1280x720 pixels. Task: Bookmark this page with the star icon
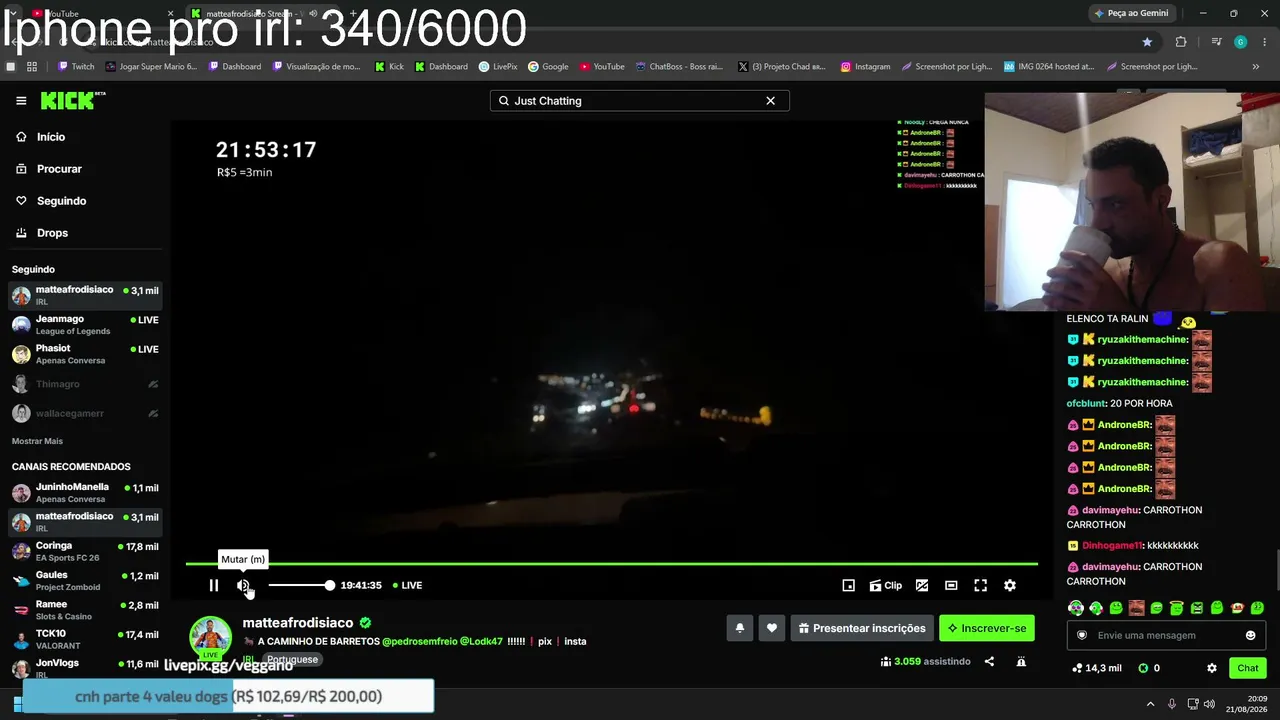tap(1147, 42)
